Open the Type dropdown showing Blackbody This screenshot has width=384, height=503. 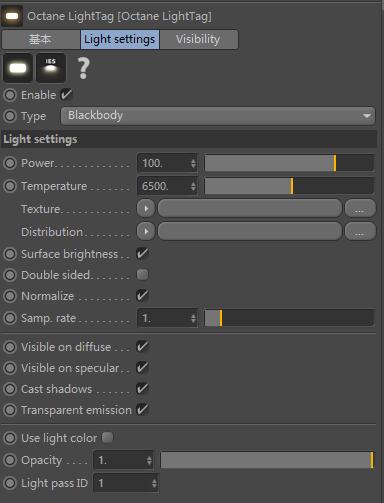[218, 116]
